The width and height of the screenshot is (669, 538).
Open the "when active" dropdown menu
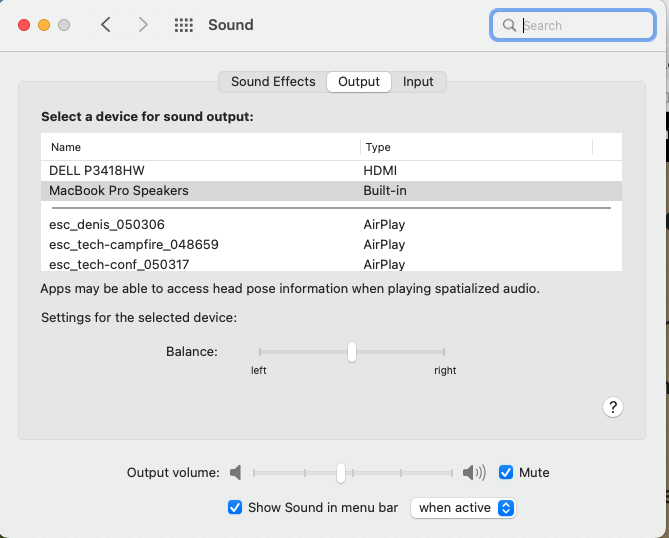(x=464, y=507)
